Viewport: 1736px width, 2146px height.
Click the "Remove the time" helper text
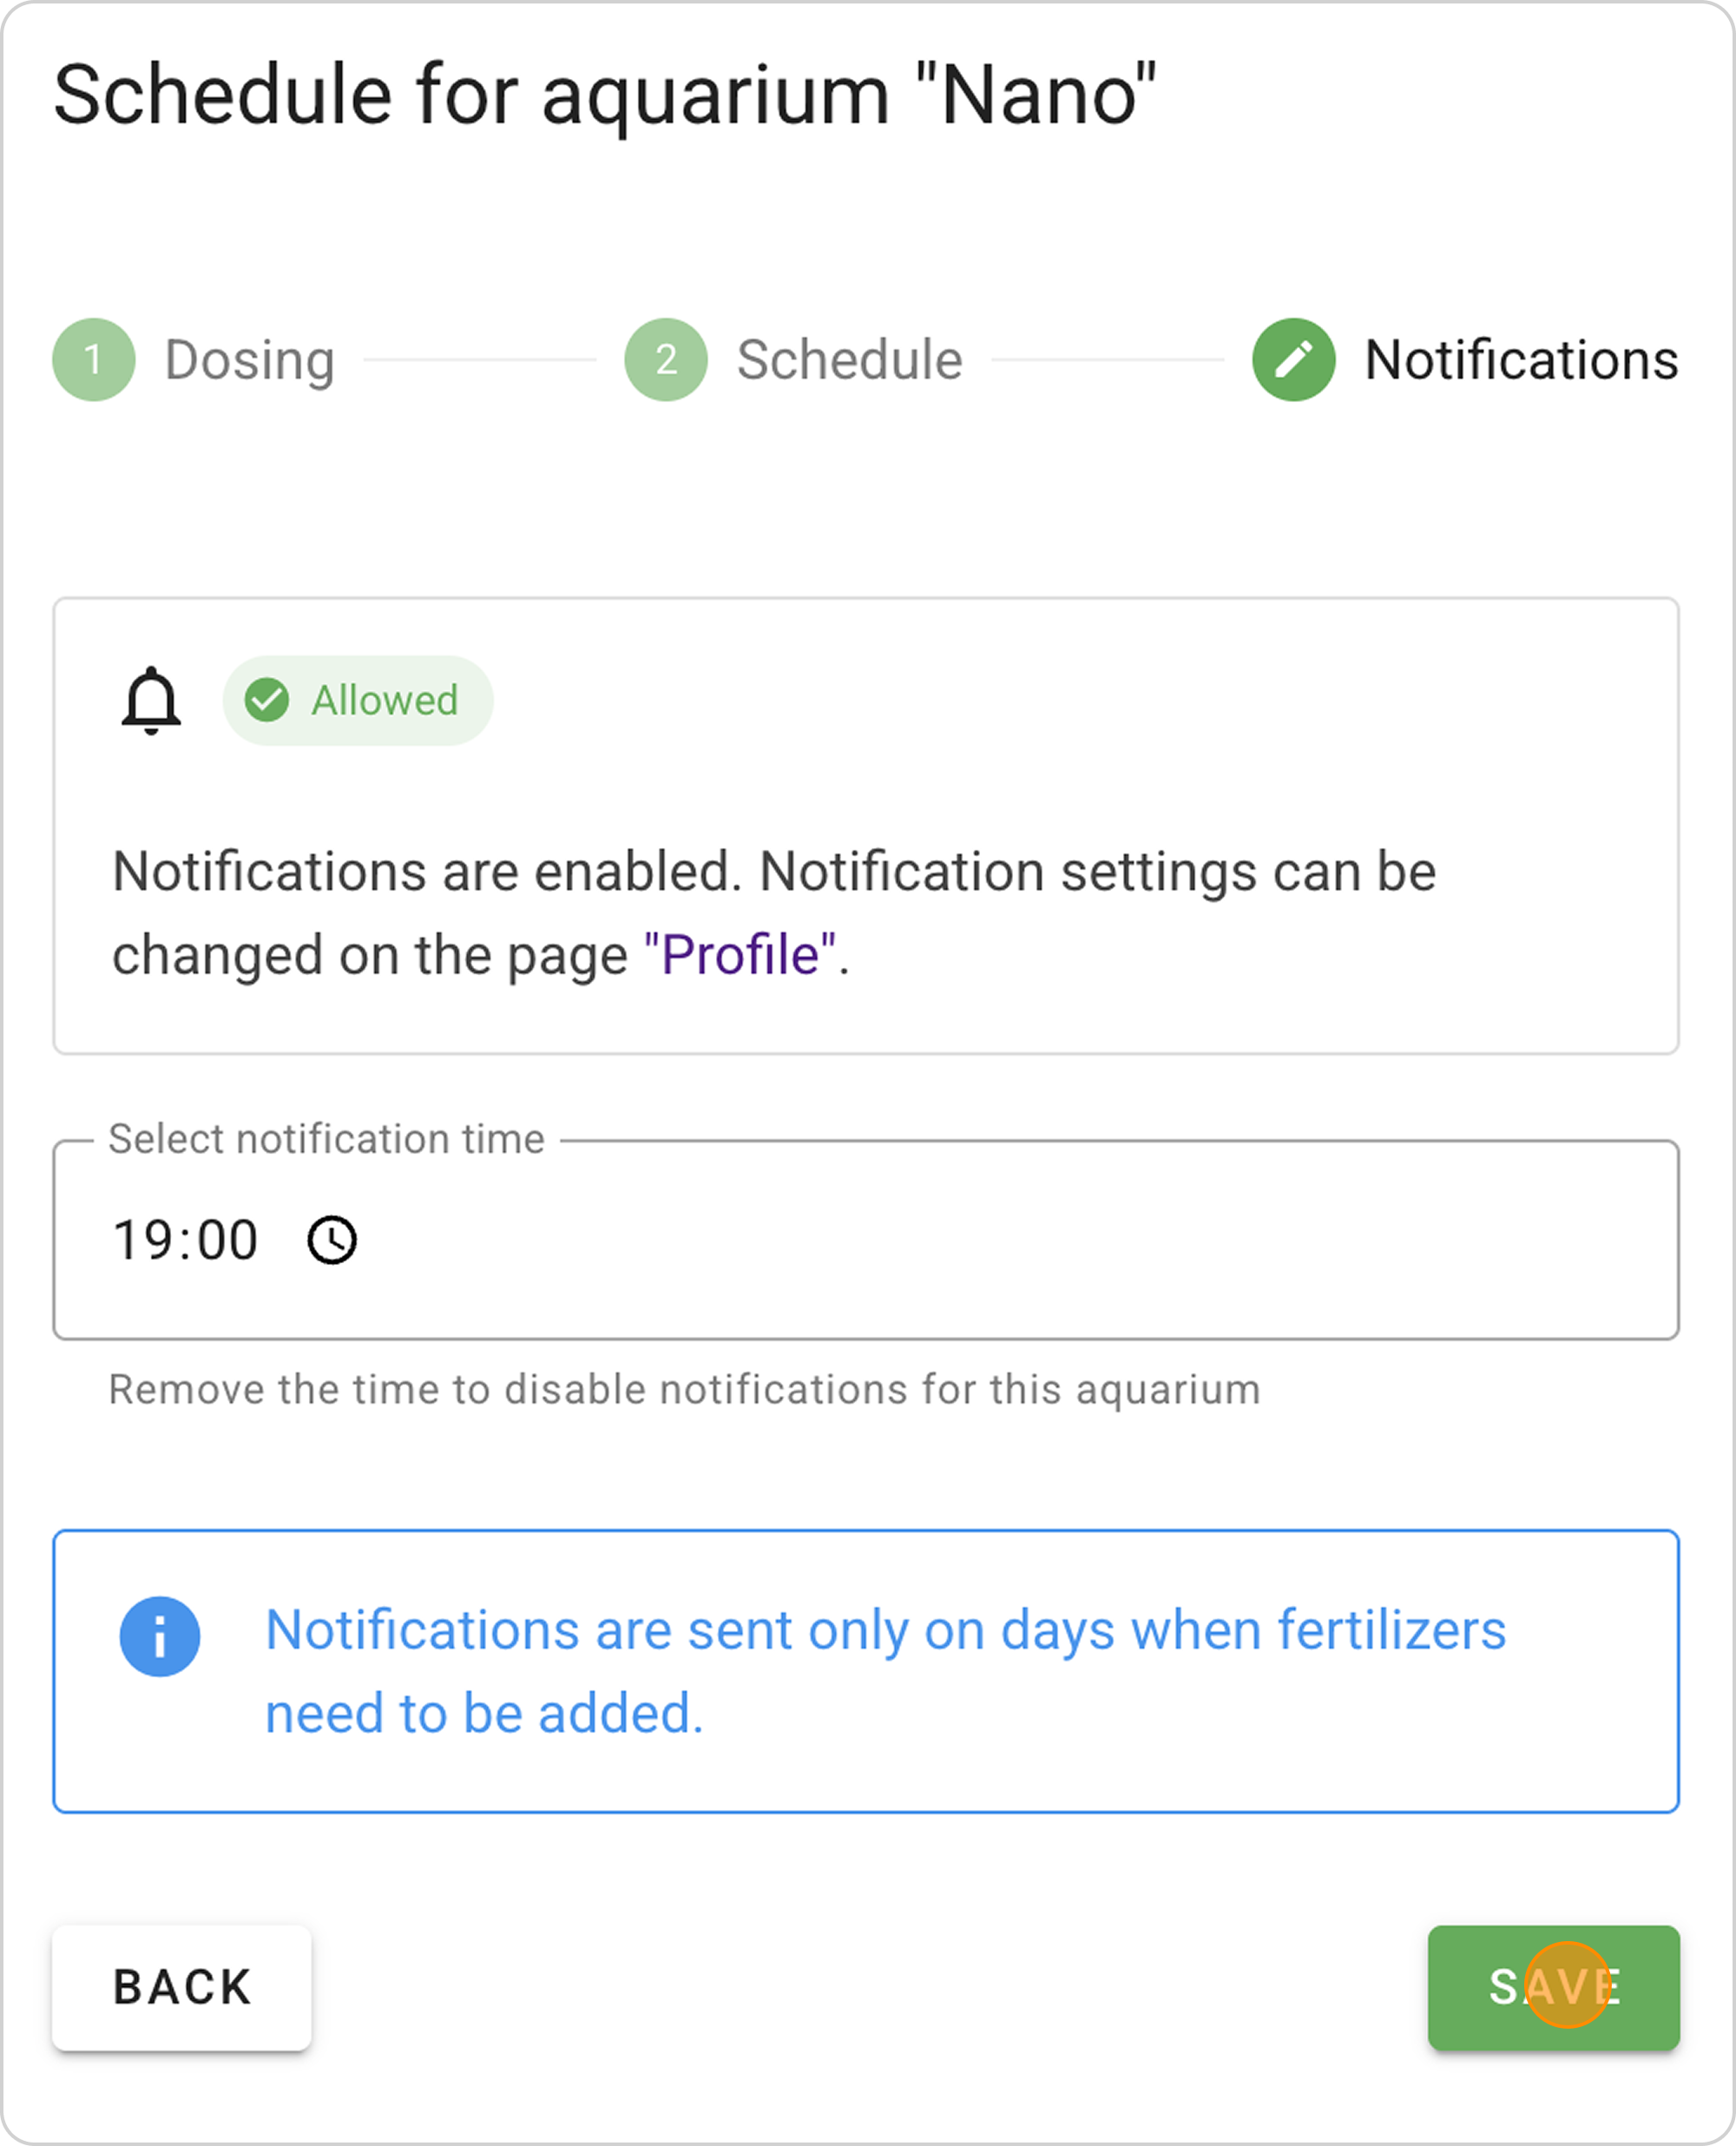coord(684,1389)
